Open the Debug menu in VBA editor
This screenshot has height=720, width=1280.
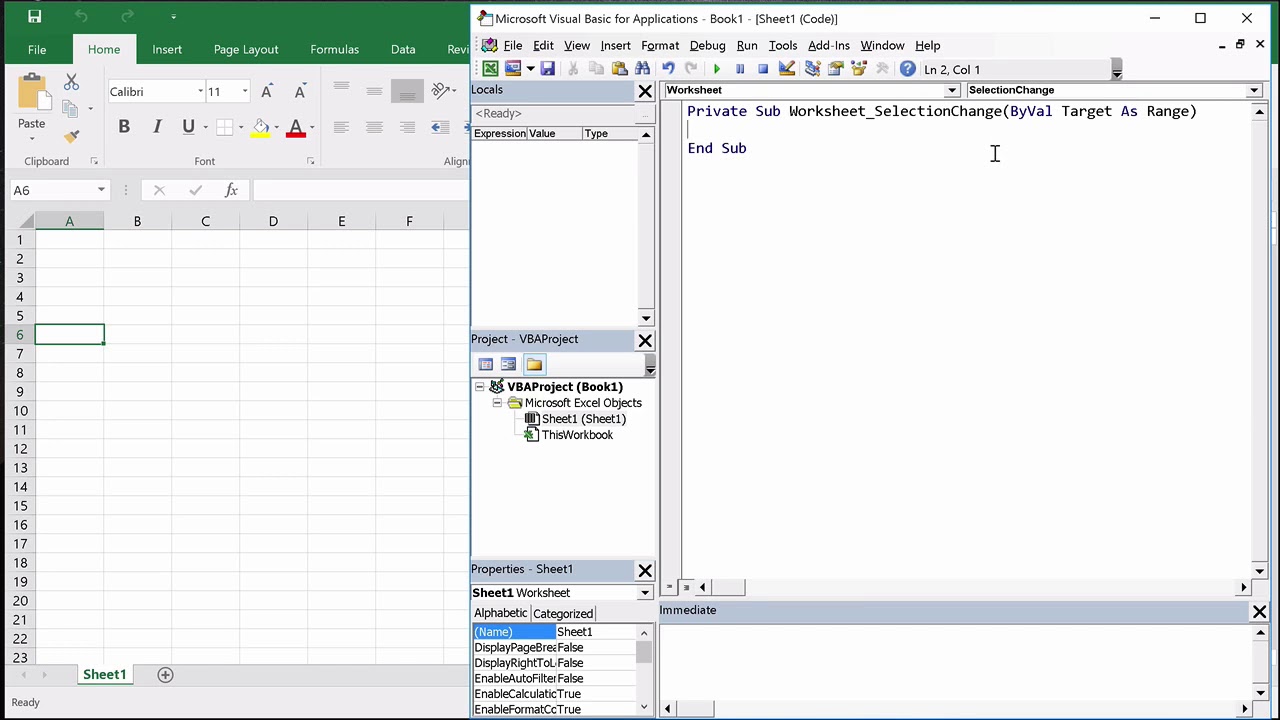coord(707,45)
